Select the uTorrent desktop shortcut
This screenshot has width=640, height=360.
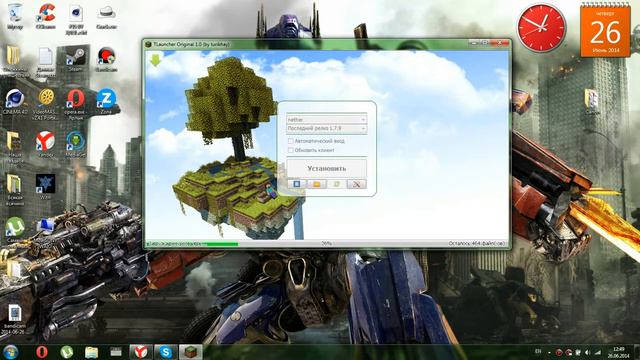pyautogui.click(x=15, y=231)
